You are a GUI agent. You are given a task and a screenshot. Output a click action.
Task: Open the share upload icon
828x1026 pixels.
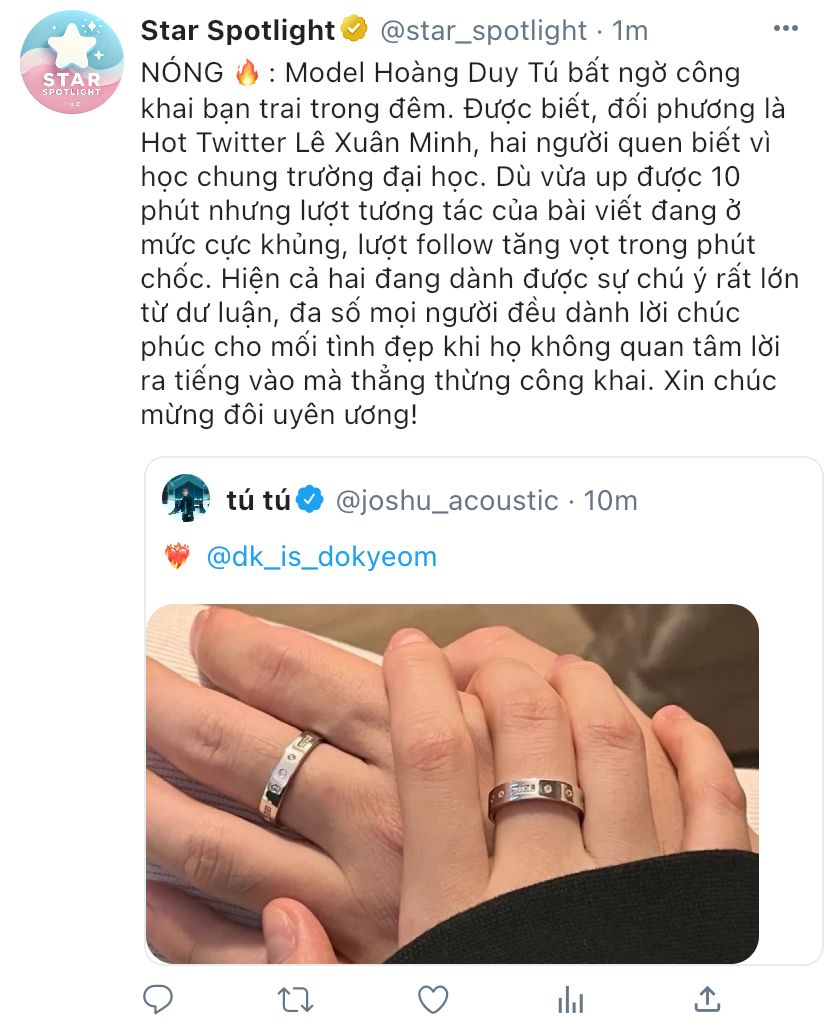[708, 999]
